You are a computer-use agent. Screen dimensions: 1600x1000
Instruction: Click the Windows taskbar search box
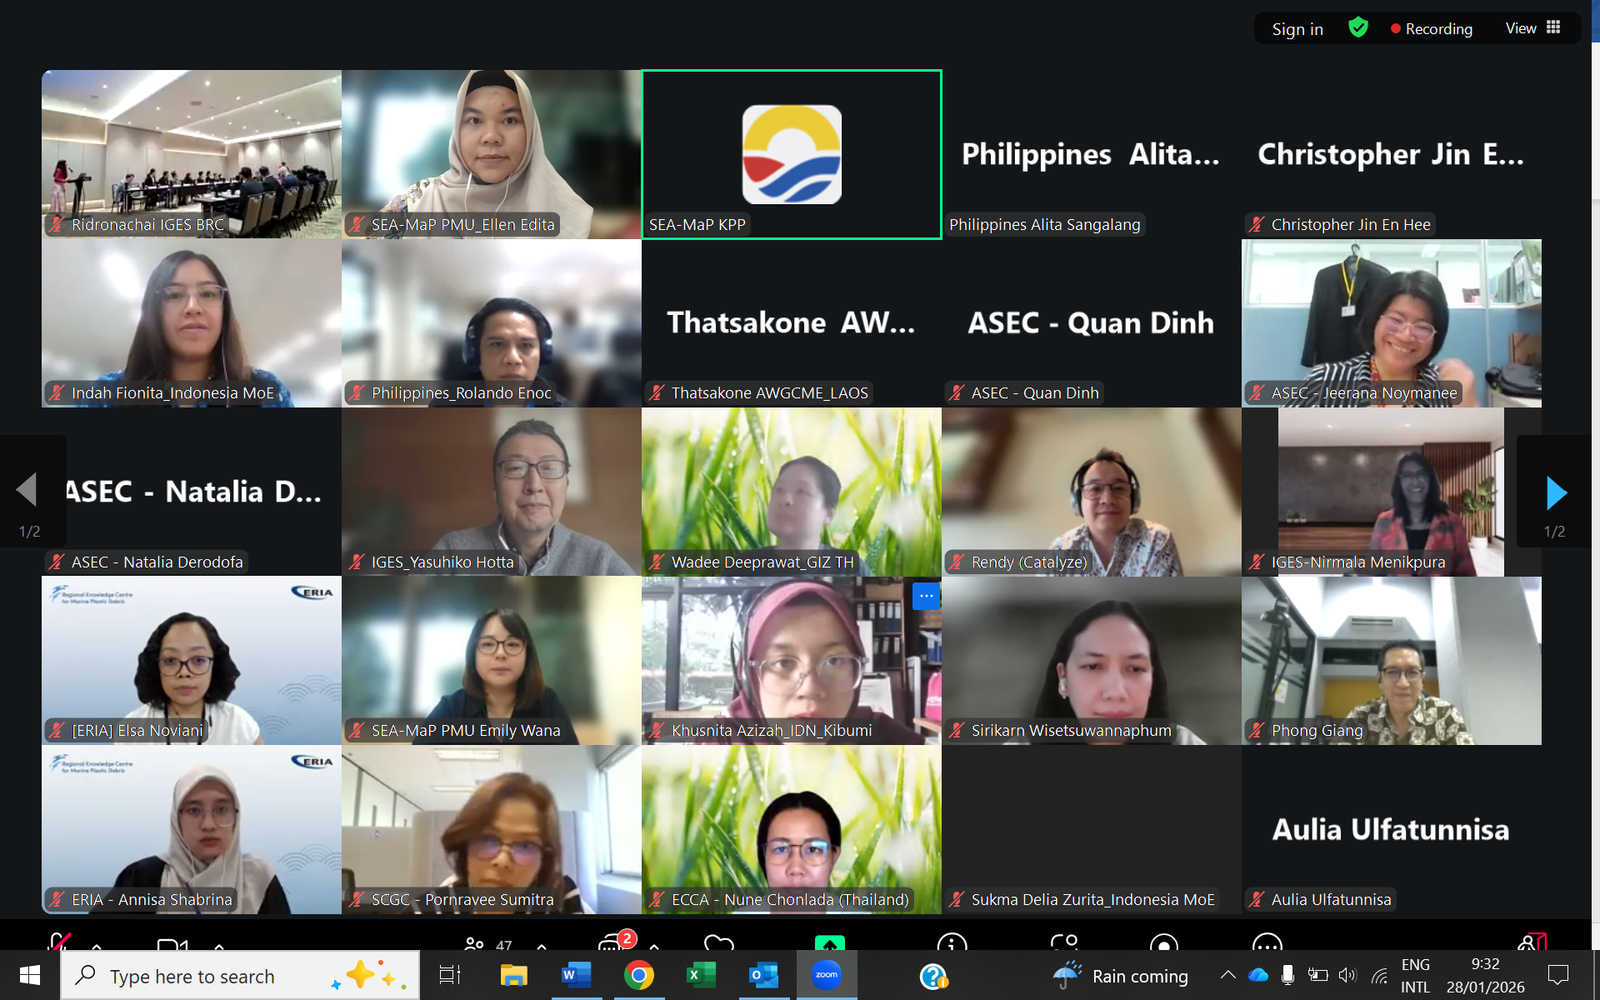pos(240,976)
